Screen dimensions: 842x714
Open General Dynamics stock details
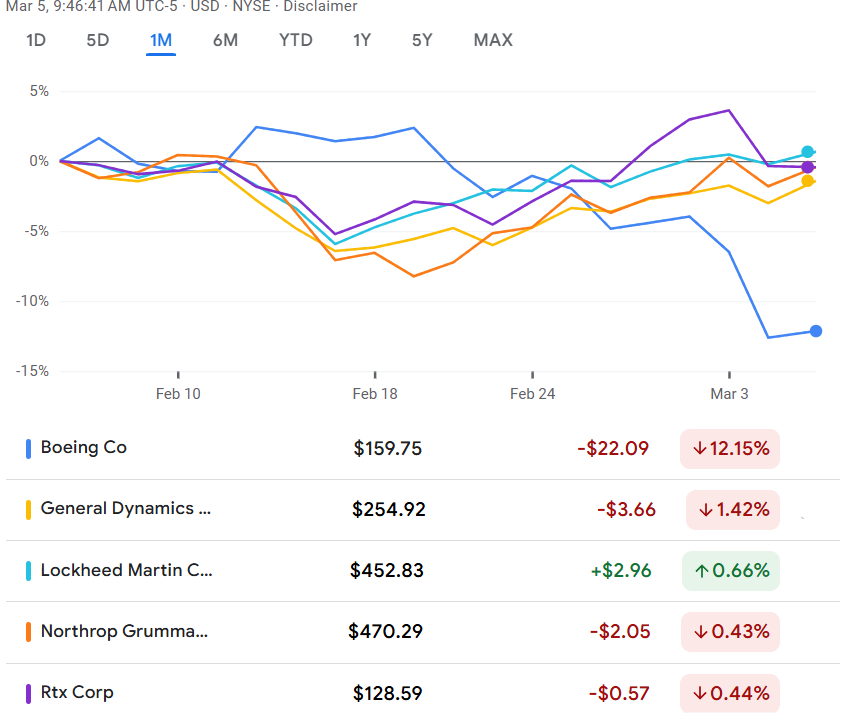pos(126,509)
